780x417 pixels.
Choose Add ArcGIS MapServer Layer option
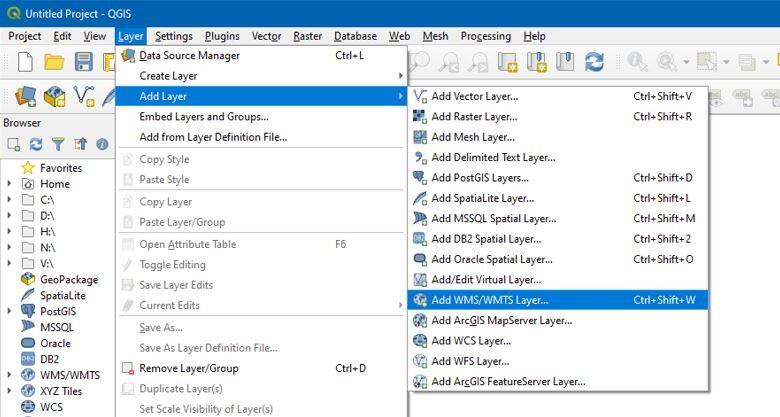coord(558,320)
